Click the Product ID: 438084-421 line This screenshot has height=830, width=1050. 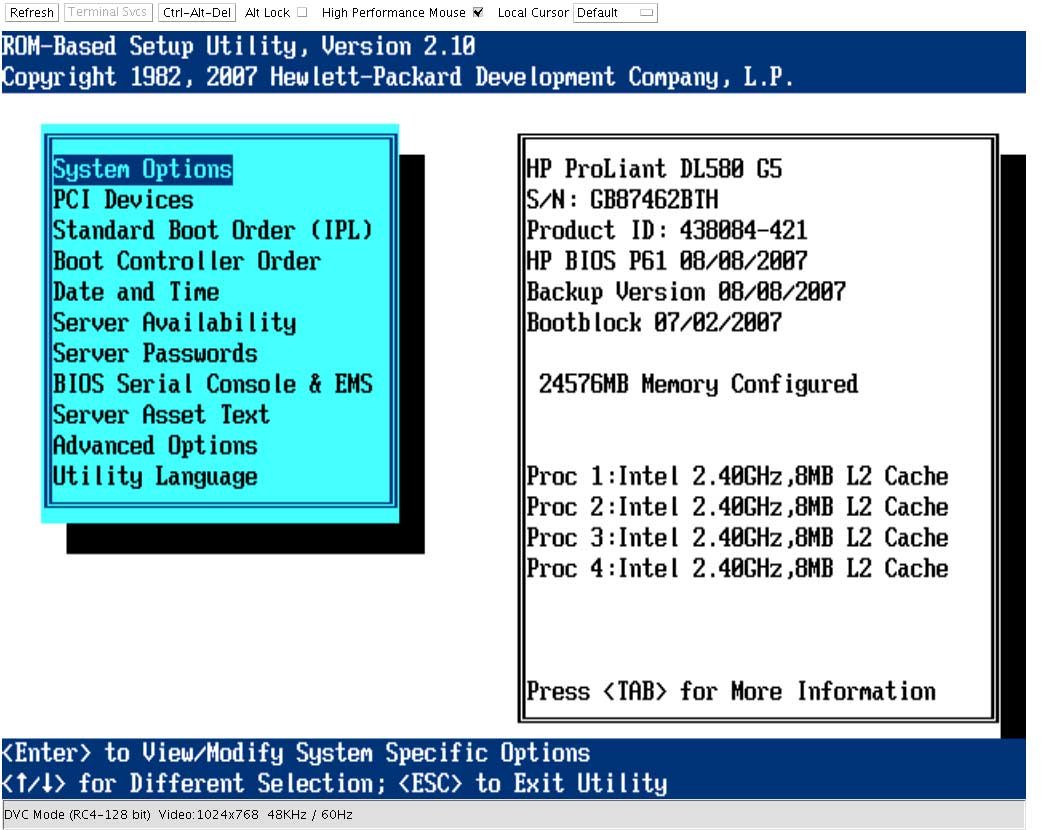point(667,230)
